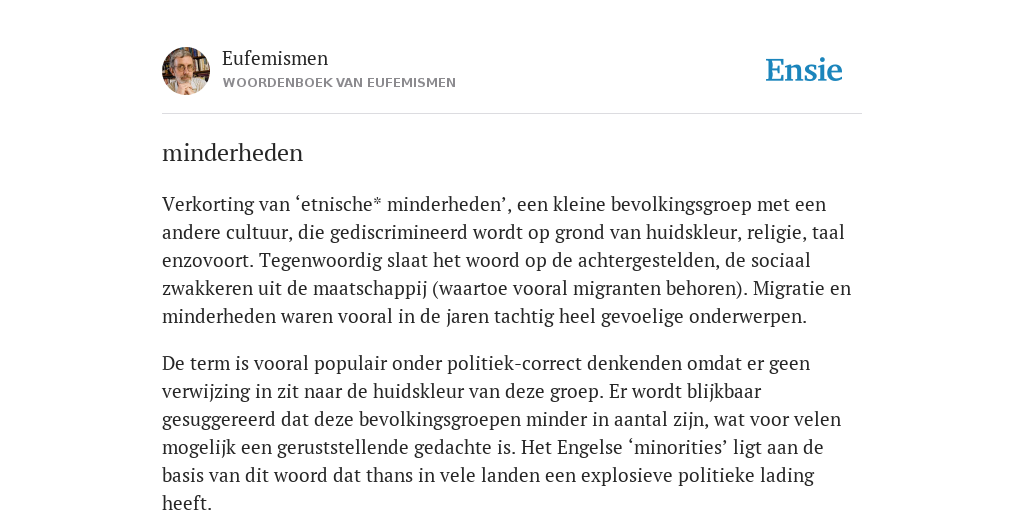This screenshot has height=512, width=1024.
Task: Click the phrase 'jaren tachtig'
Action: 502,317
